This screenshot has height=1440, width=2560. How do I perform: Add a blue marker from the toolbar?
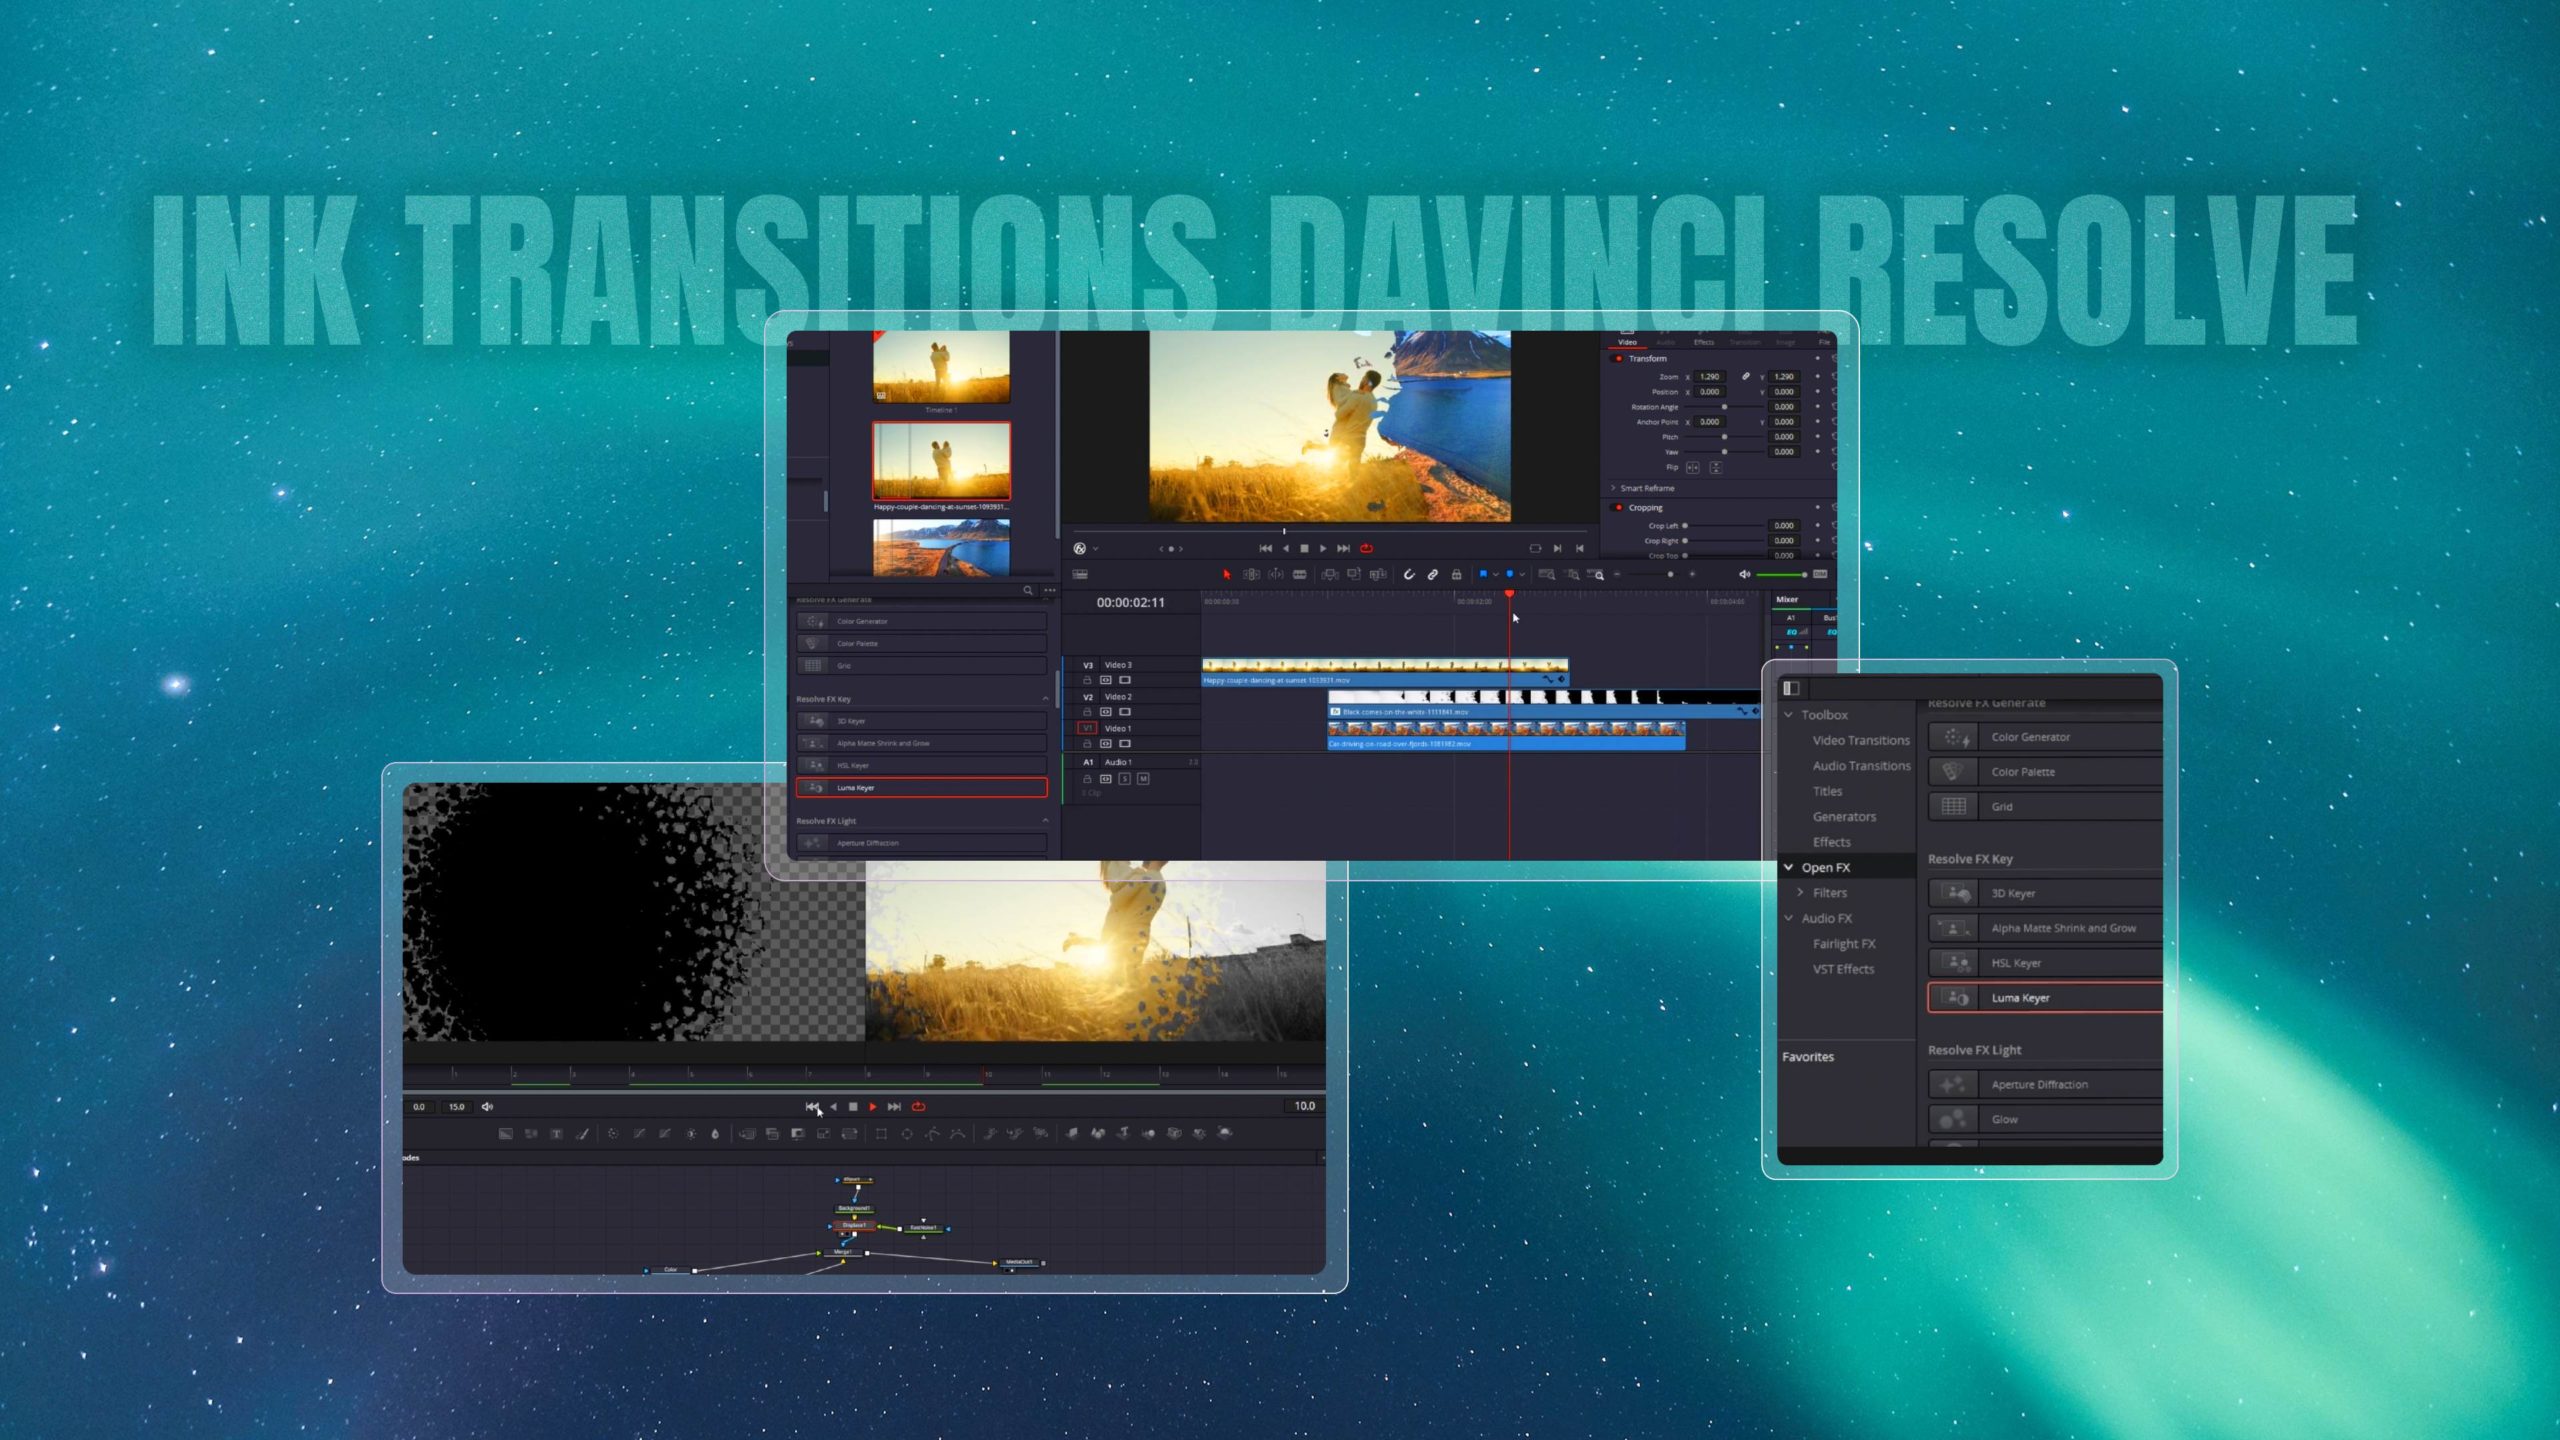pyautogui.click(x=1510, y=574)
